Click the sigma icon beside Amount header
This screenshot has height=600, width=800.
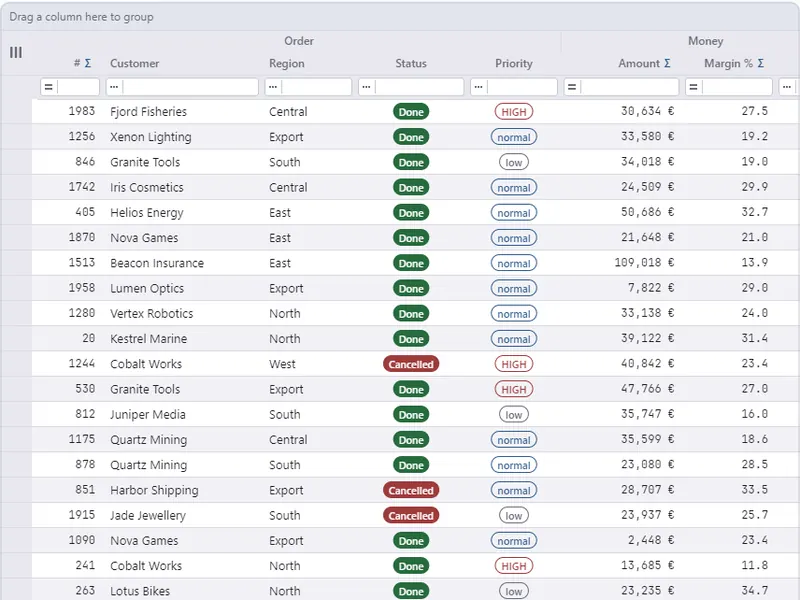pos(667,63)
